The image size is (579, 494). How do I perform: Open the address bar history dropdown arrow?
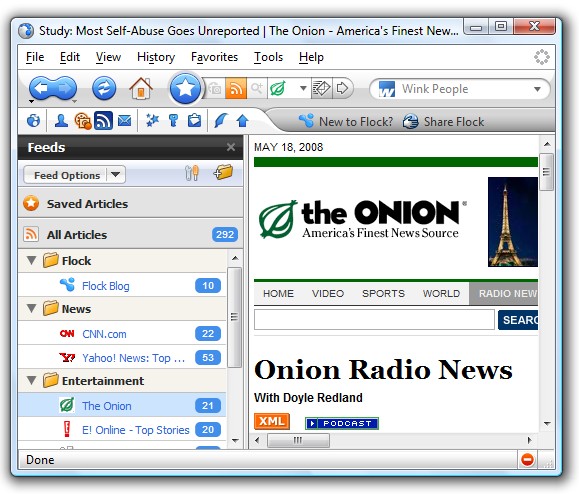click(x=303, y=88)
